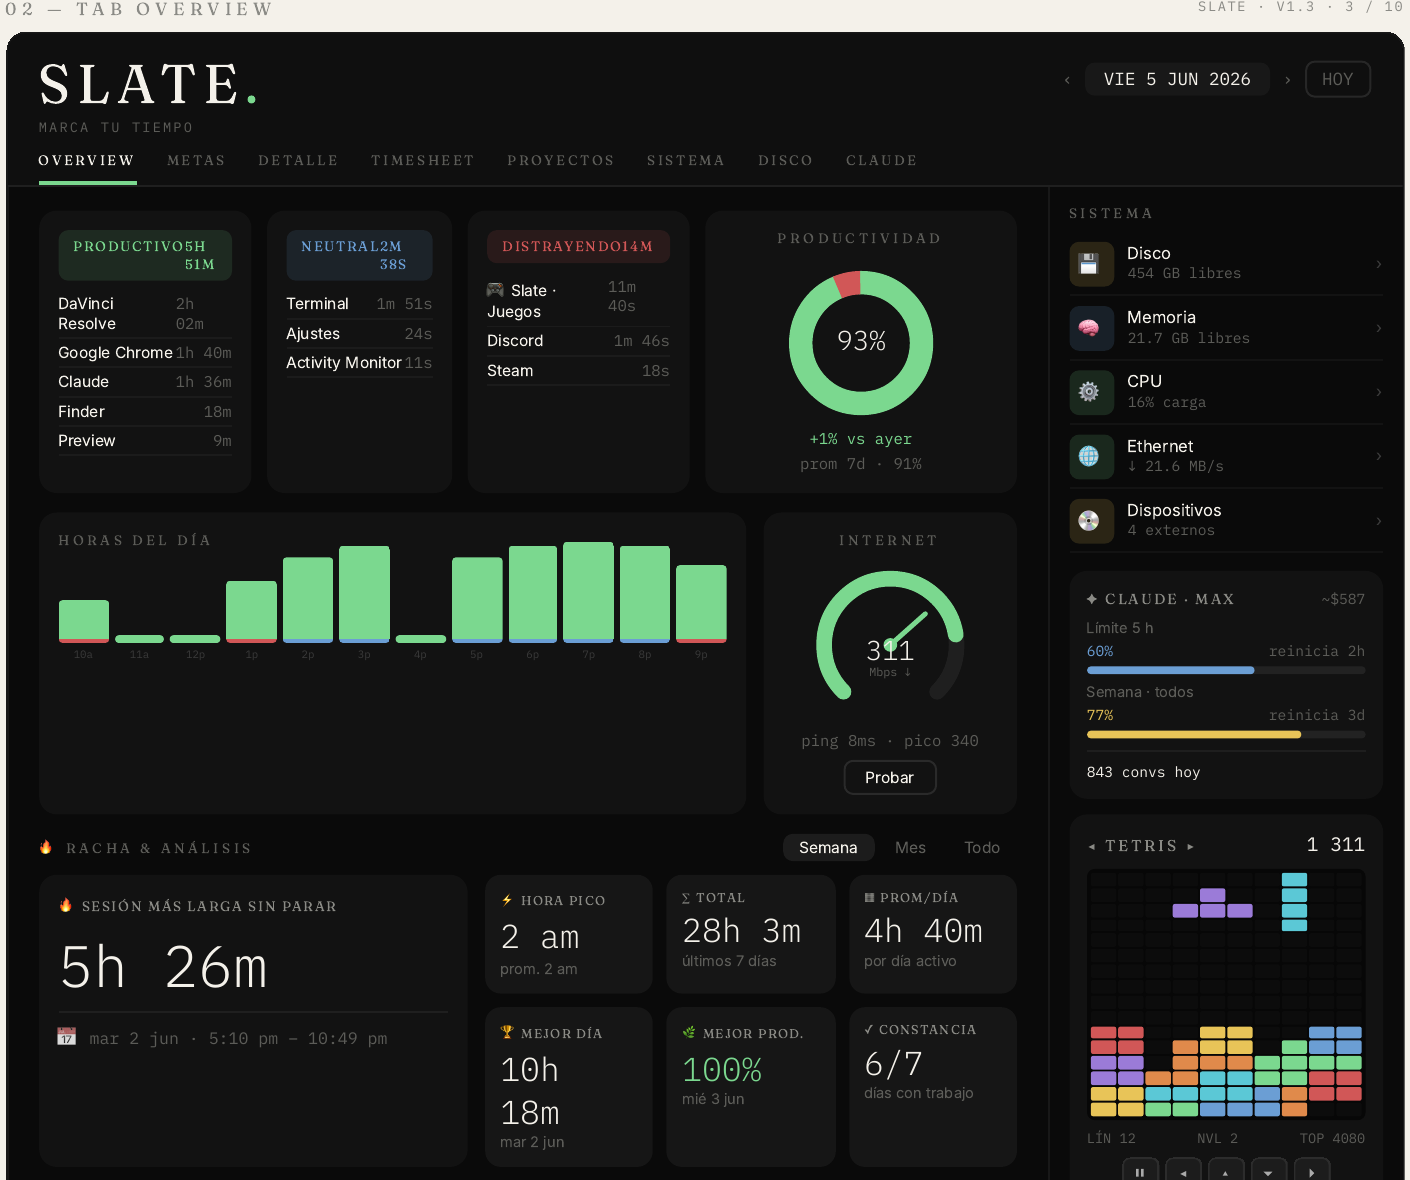Click the Discord row in Distrayendo
This screenshot has height=1180, width=1410.
(578, 341)
